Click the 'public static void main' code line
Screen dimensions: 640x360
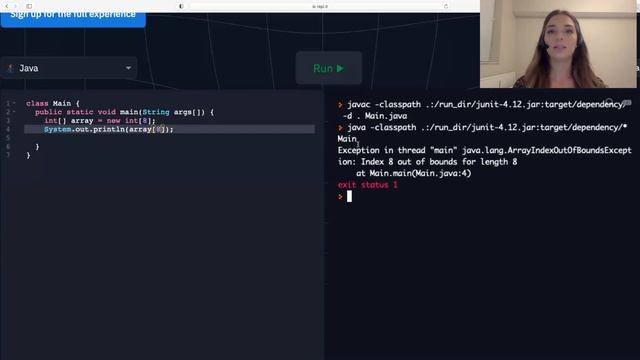124,112
